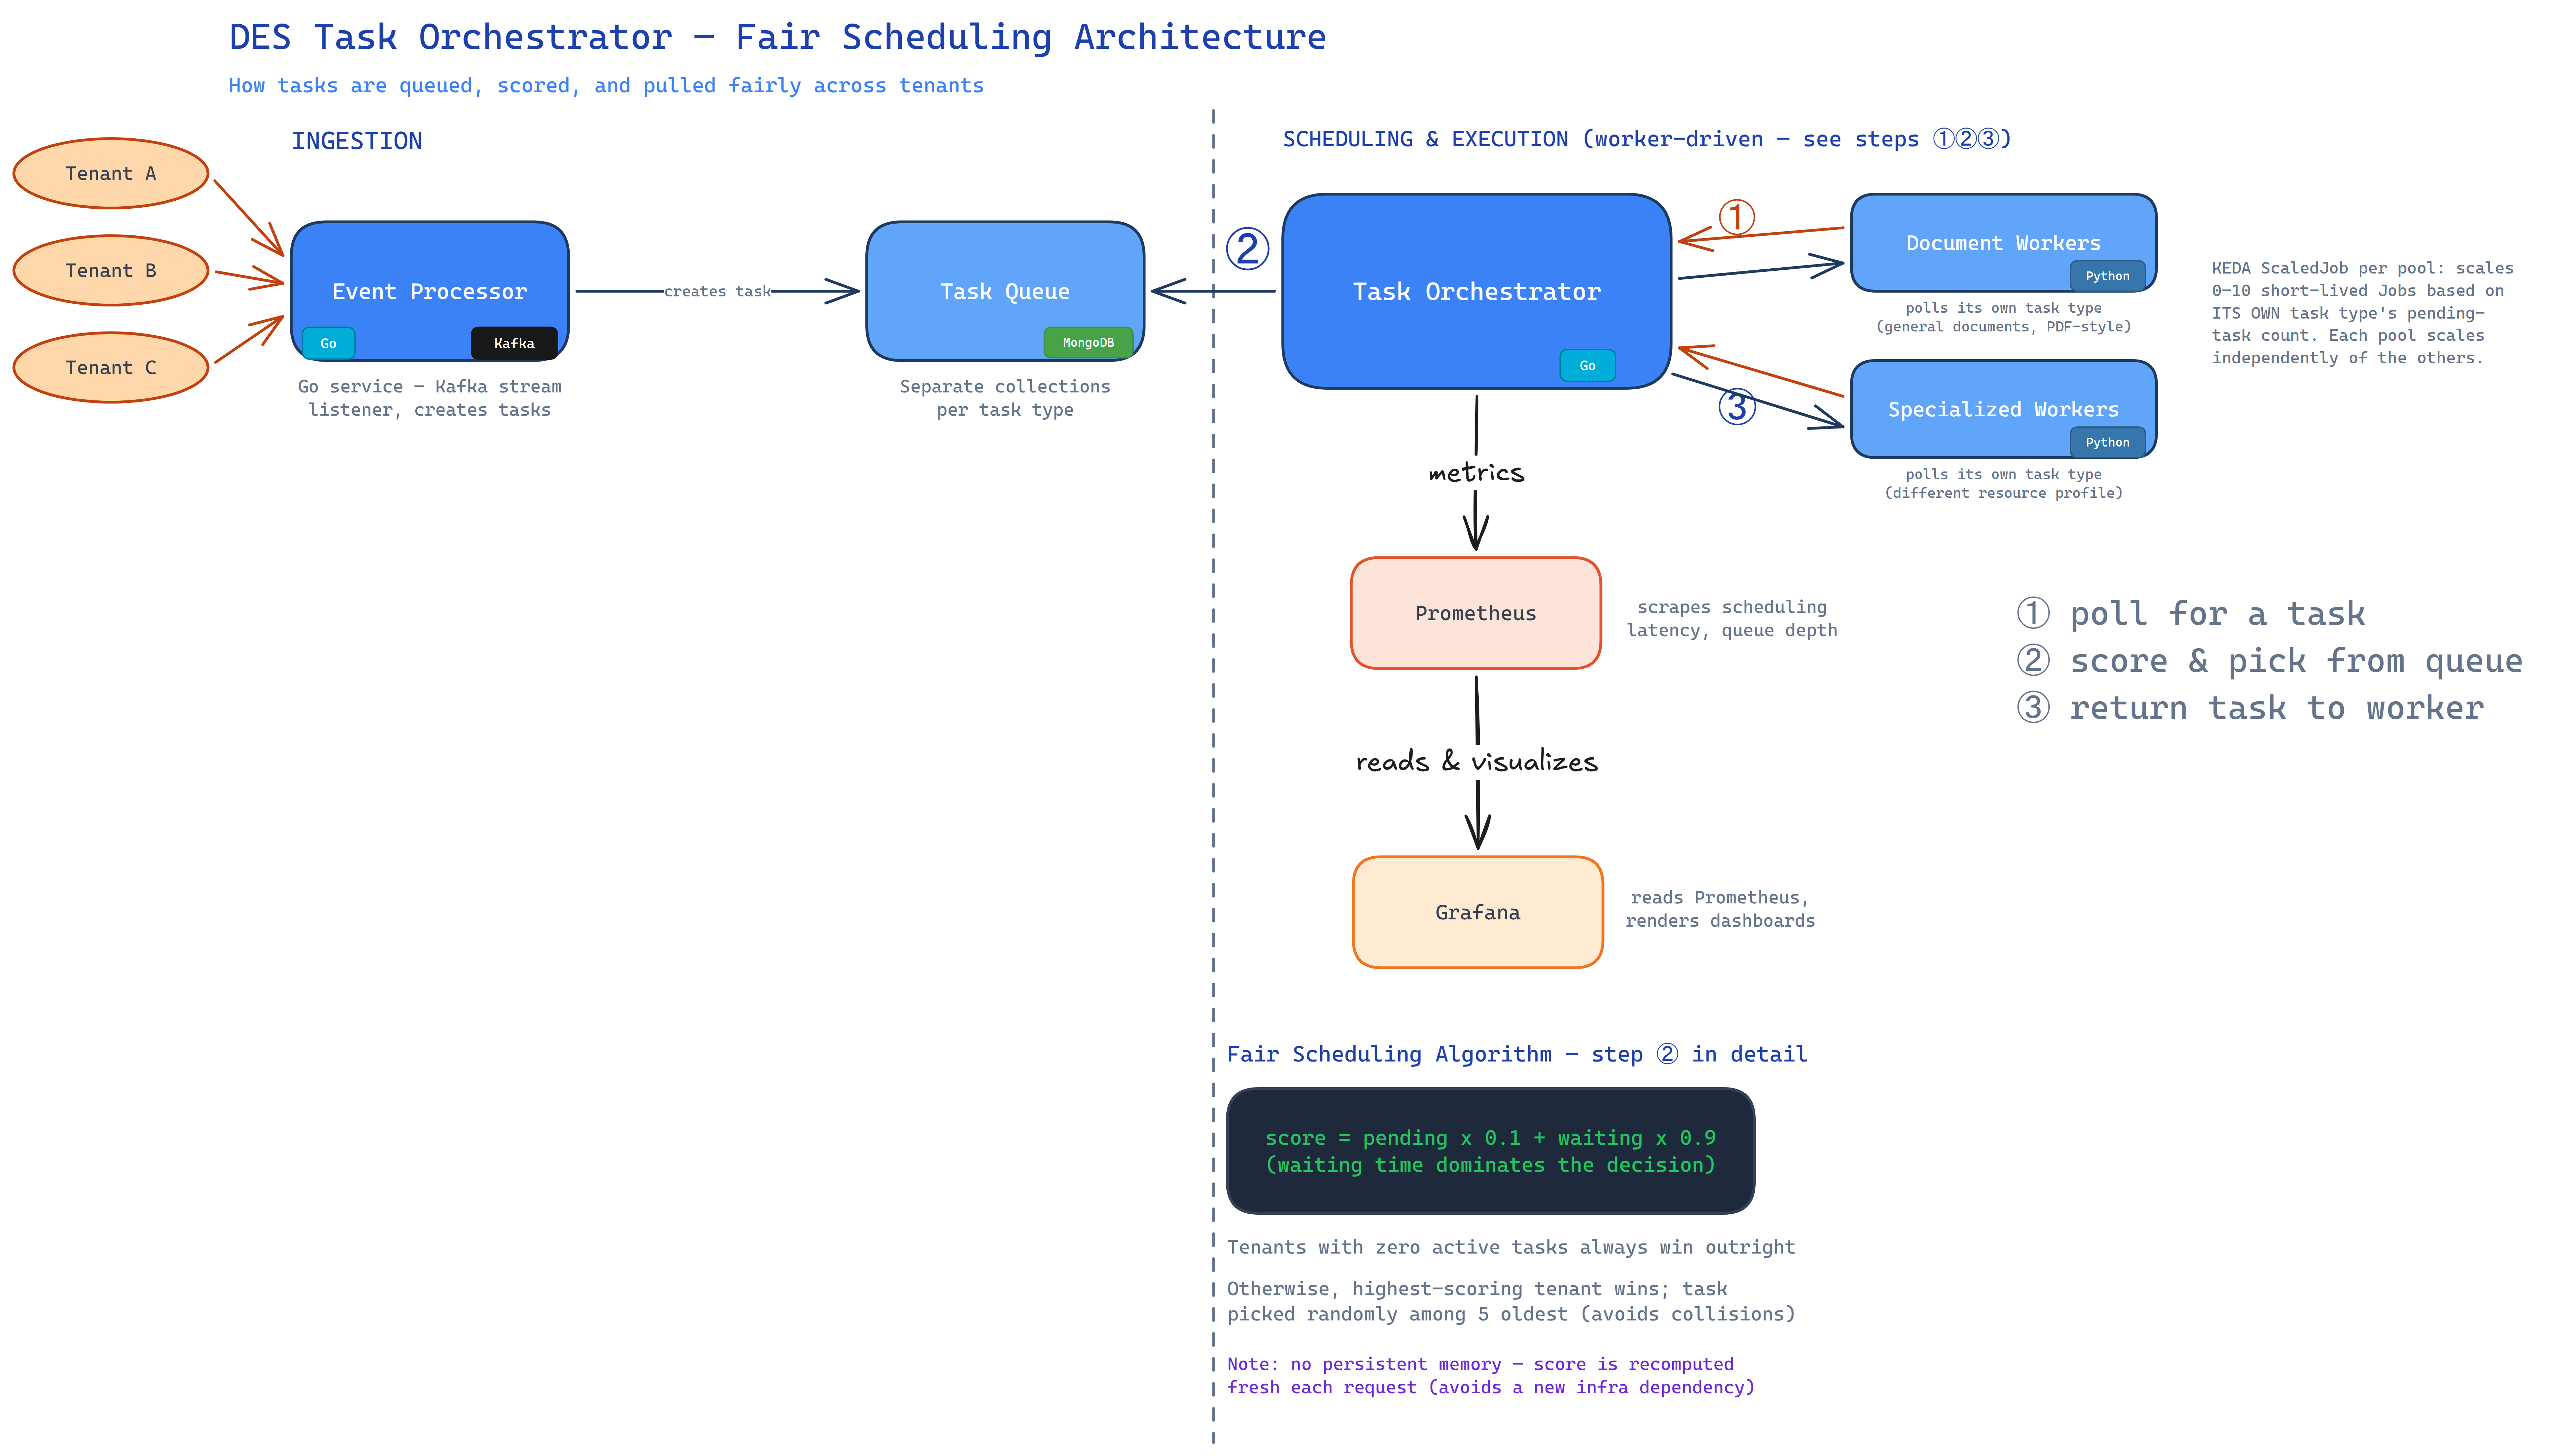This screenshot has height=1456, width=2558.
Task: Click the Kafka badge on Event Processor
Action: click(514, 343)
